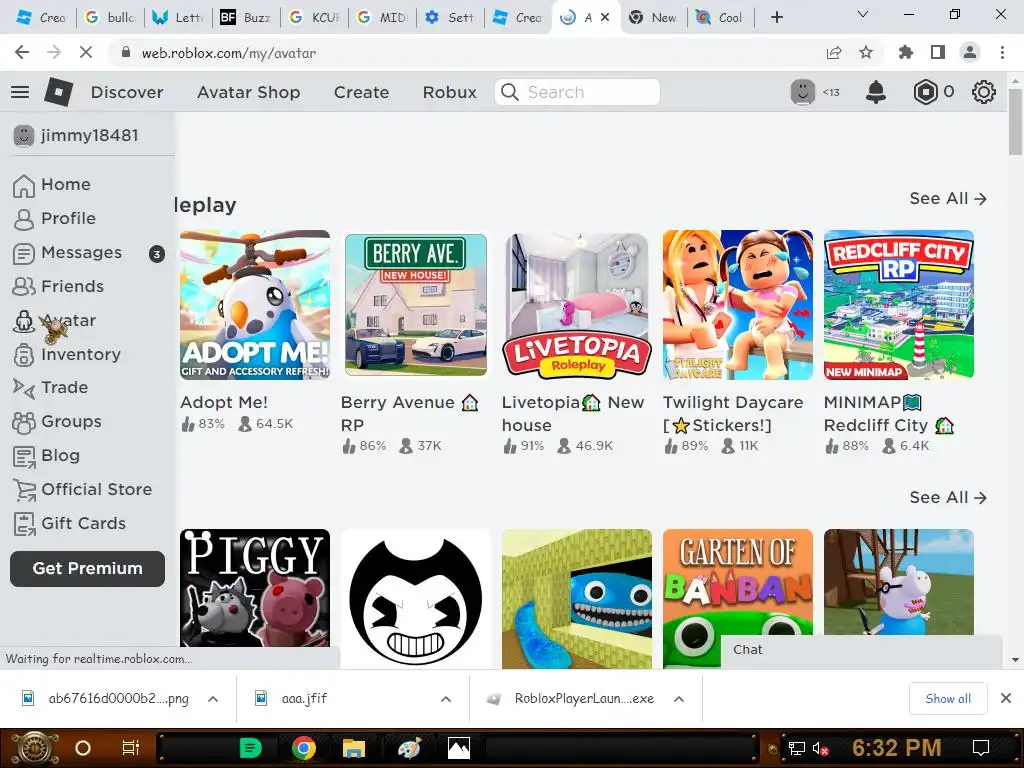Click the Blog icon in the sidebar
The image size is (1024, 768).
click(24, 456)
